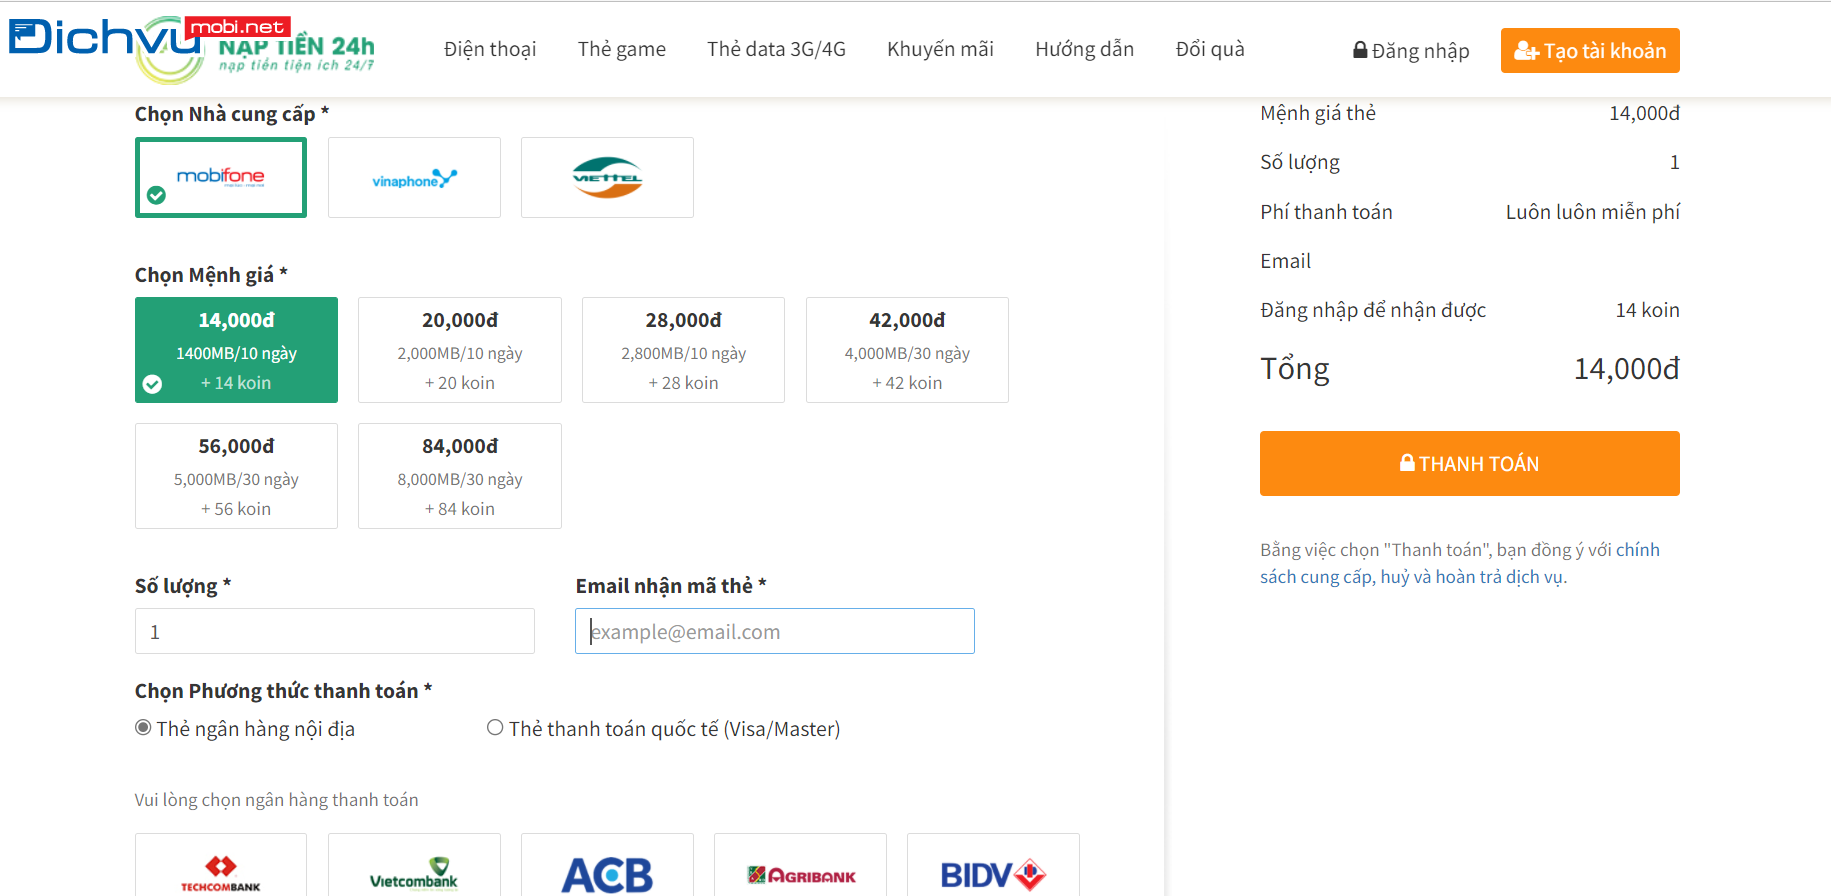
Task: Select the 42,000đ 4,000MB package
Action: point(907,350)
